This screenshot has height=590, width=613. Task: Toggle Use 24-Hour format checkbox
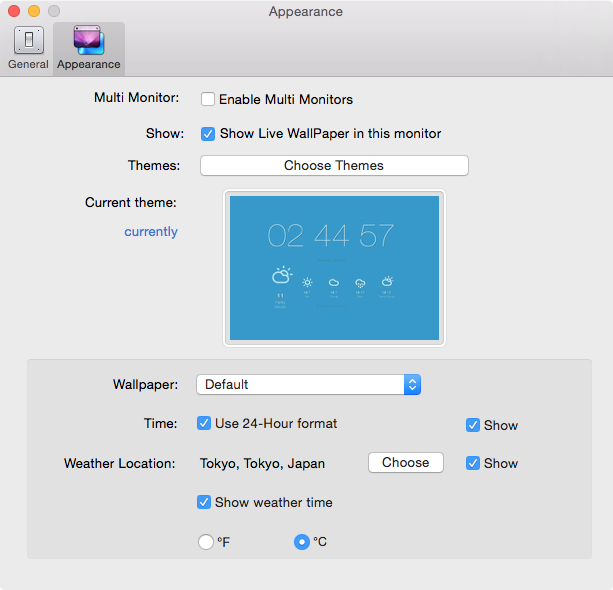coord(204,423)
